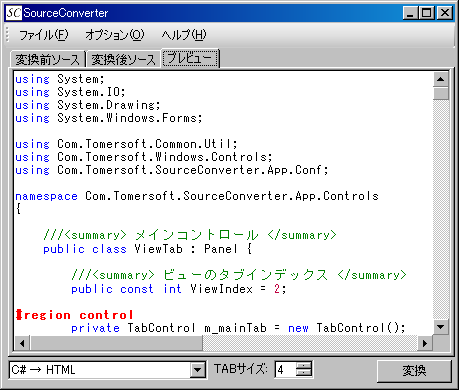459x390 pixels.
Task: Click the SourceConverter SC title bar icon
Action: [14, 13]
